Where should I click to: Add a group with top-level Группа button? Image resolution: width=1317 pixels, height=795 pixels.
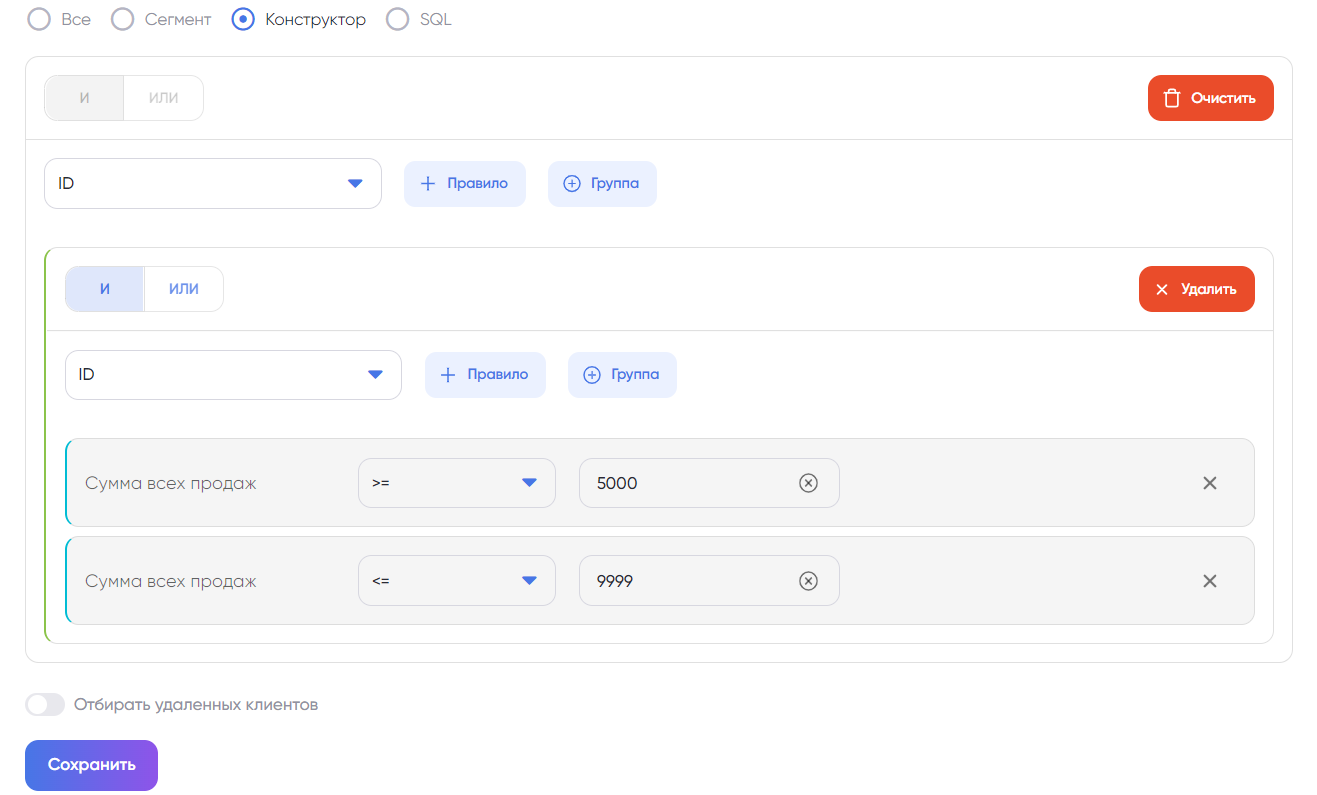click(x=602, y=184)
